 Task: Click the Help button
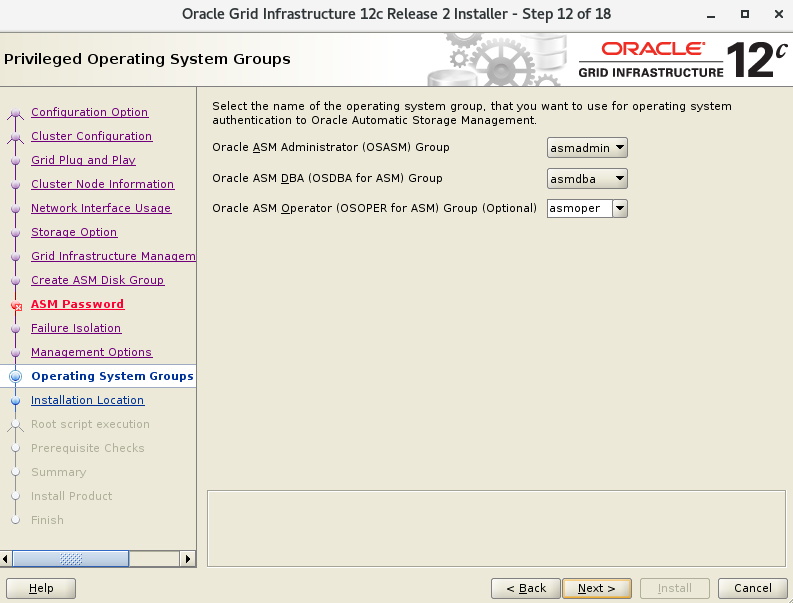click(41, 588)
